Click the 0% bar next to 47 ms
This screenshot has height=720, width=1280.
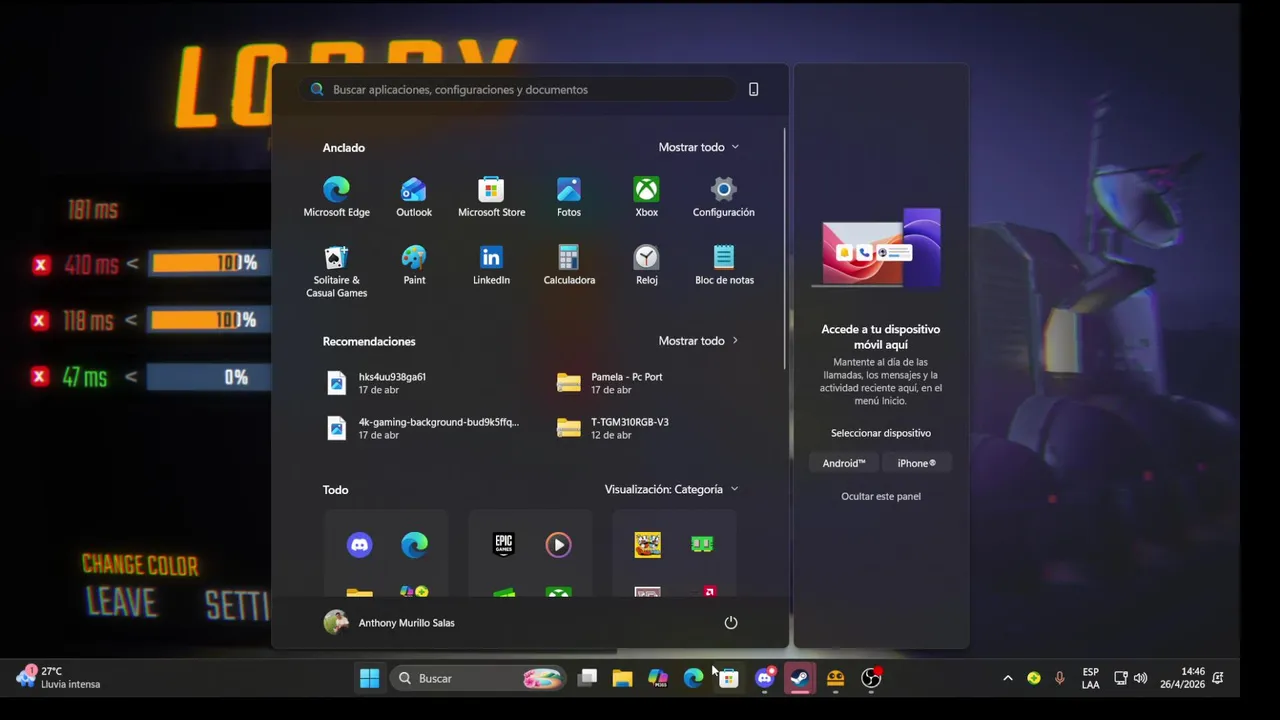(x=208, y=377)
